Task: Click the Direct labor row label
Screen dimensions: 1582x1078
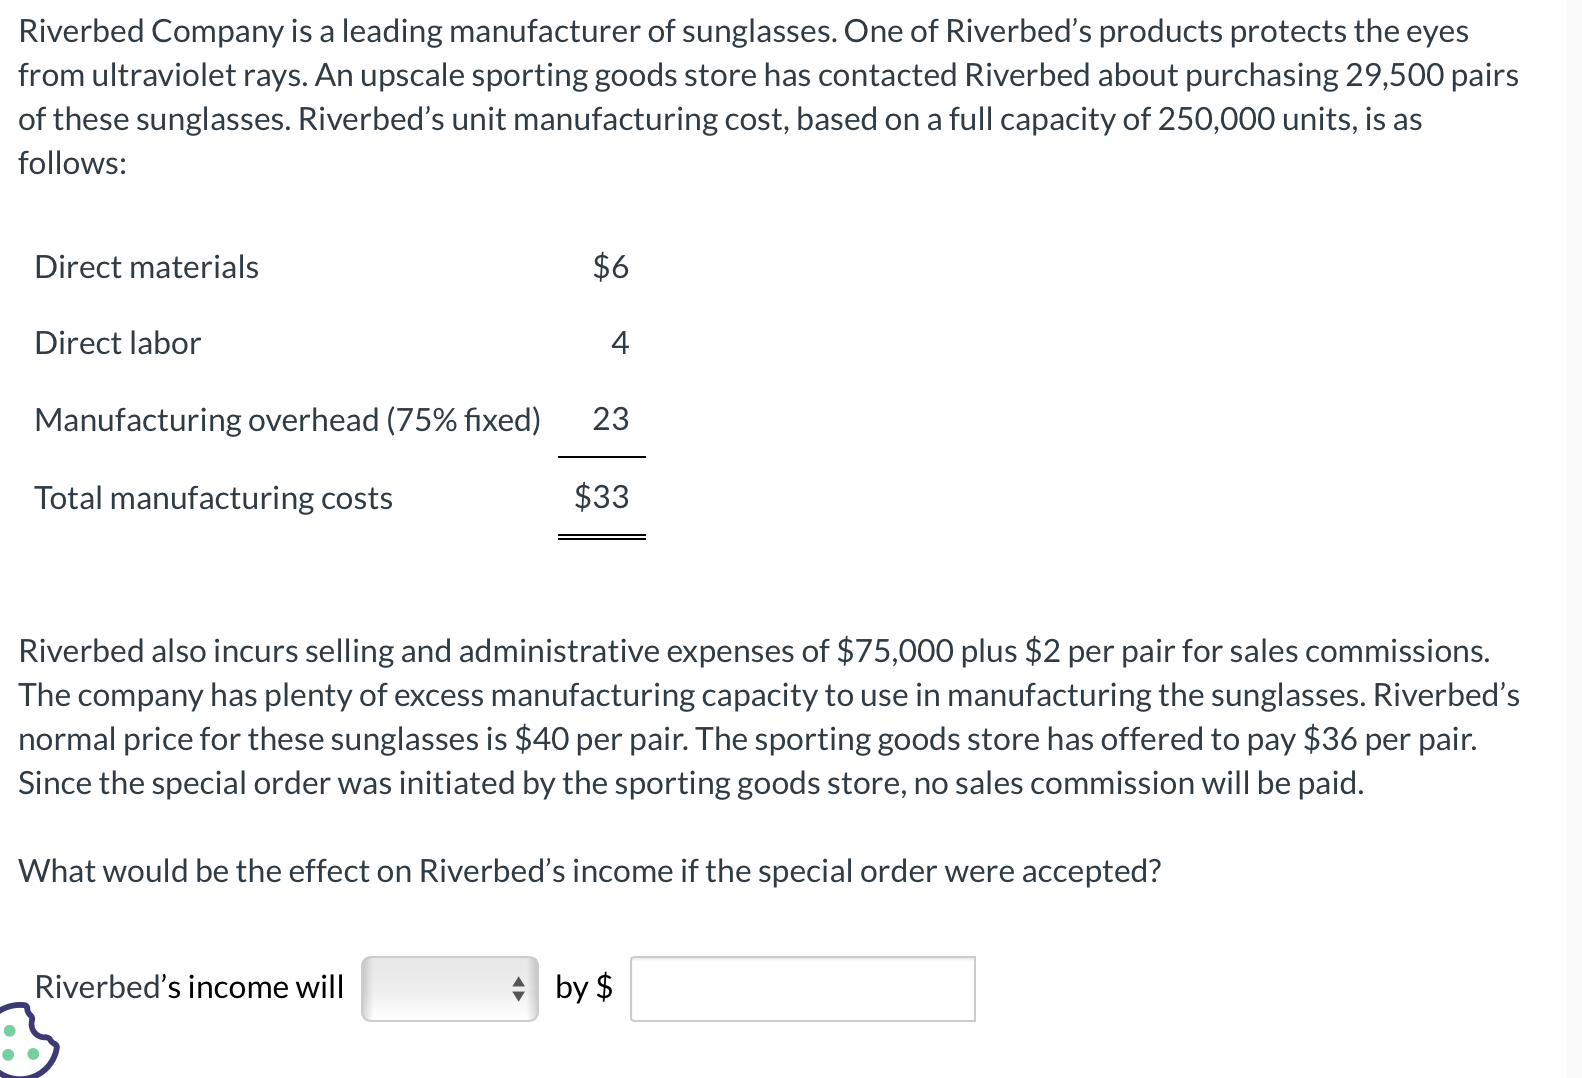Action: point(118,343)
